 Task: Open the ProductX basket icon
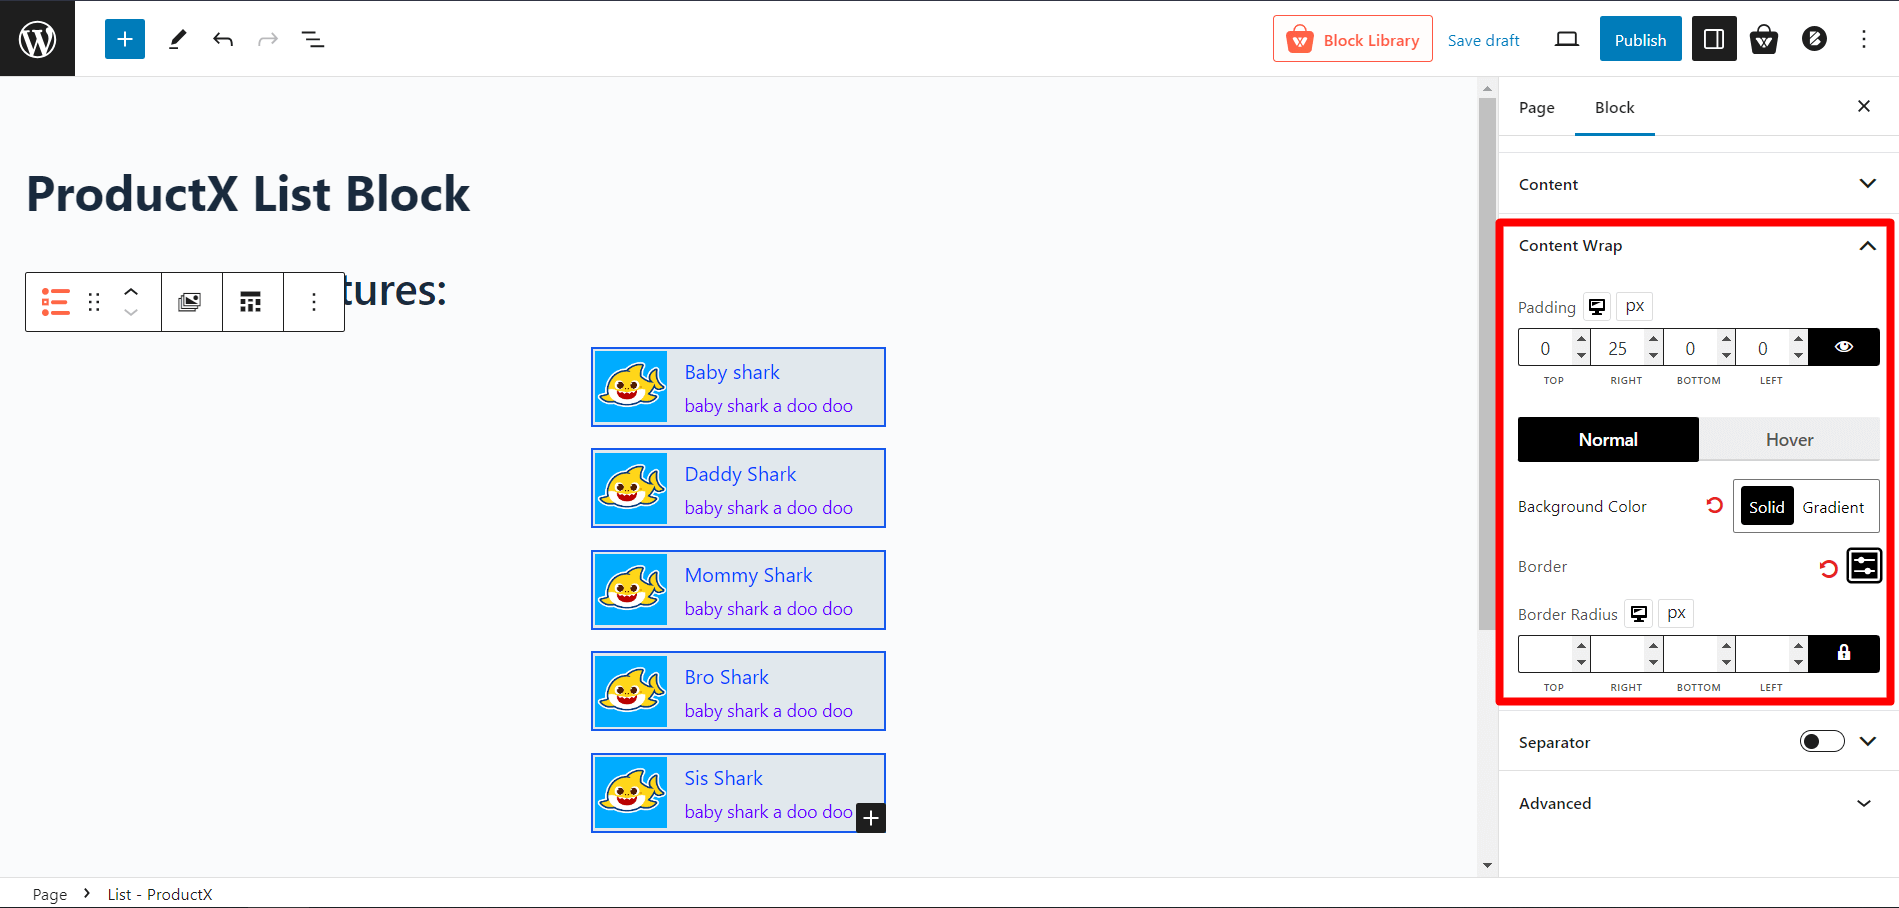[1764, 39]
